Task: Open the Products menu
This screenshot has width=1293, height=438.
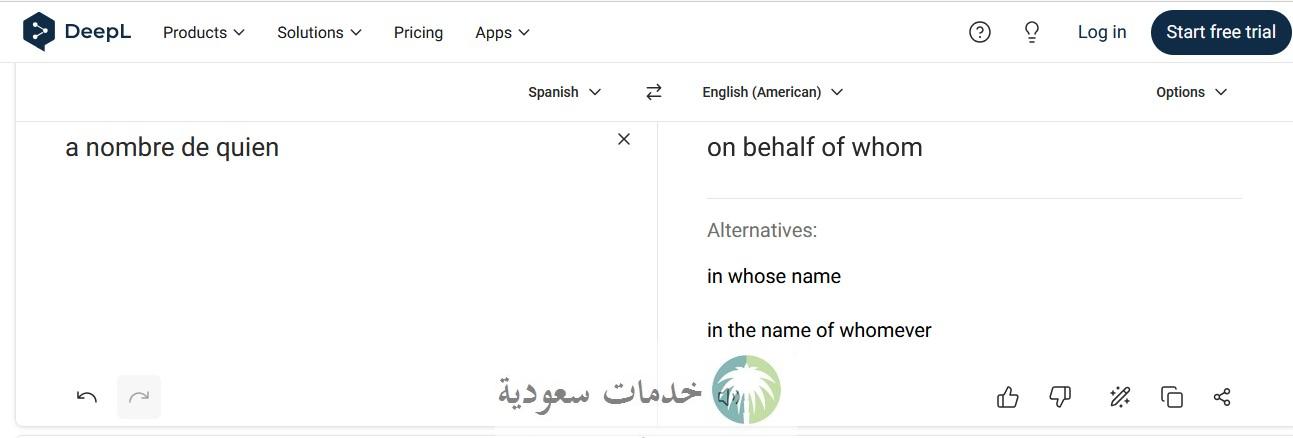Action: pyautogui.click(x=204, y=33)
